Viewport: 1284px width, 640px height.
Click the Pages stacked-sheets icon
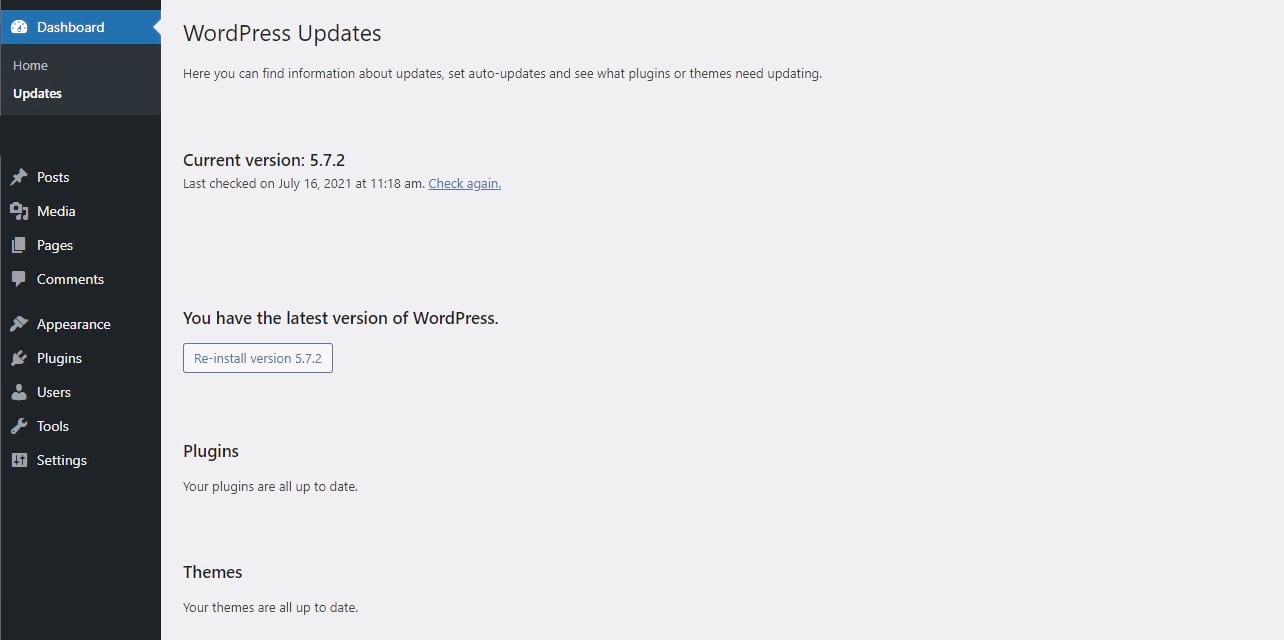(19, 245)
